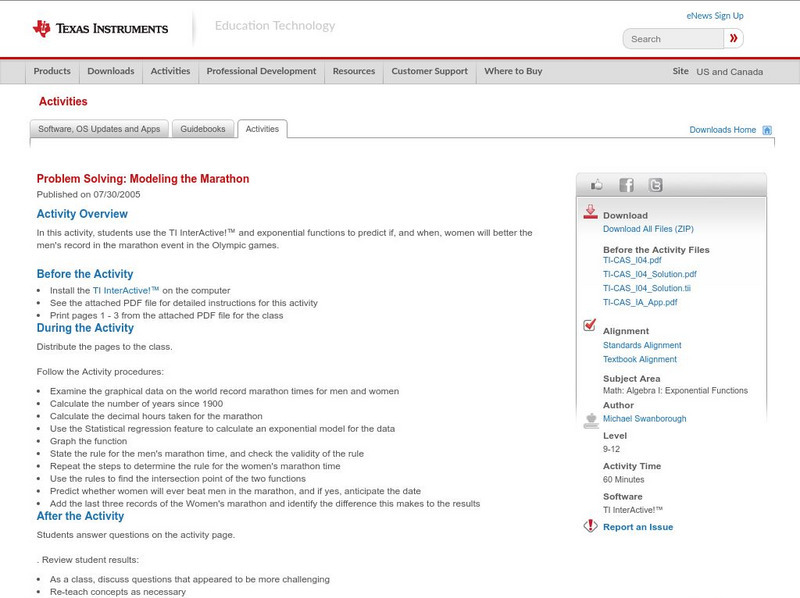The image size is (800, 598).
Task: Select the Activities tab
Action: click(x=262, y=129)
